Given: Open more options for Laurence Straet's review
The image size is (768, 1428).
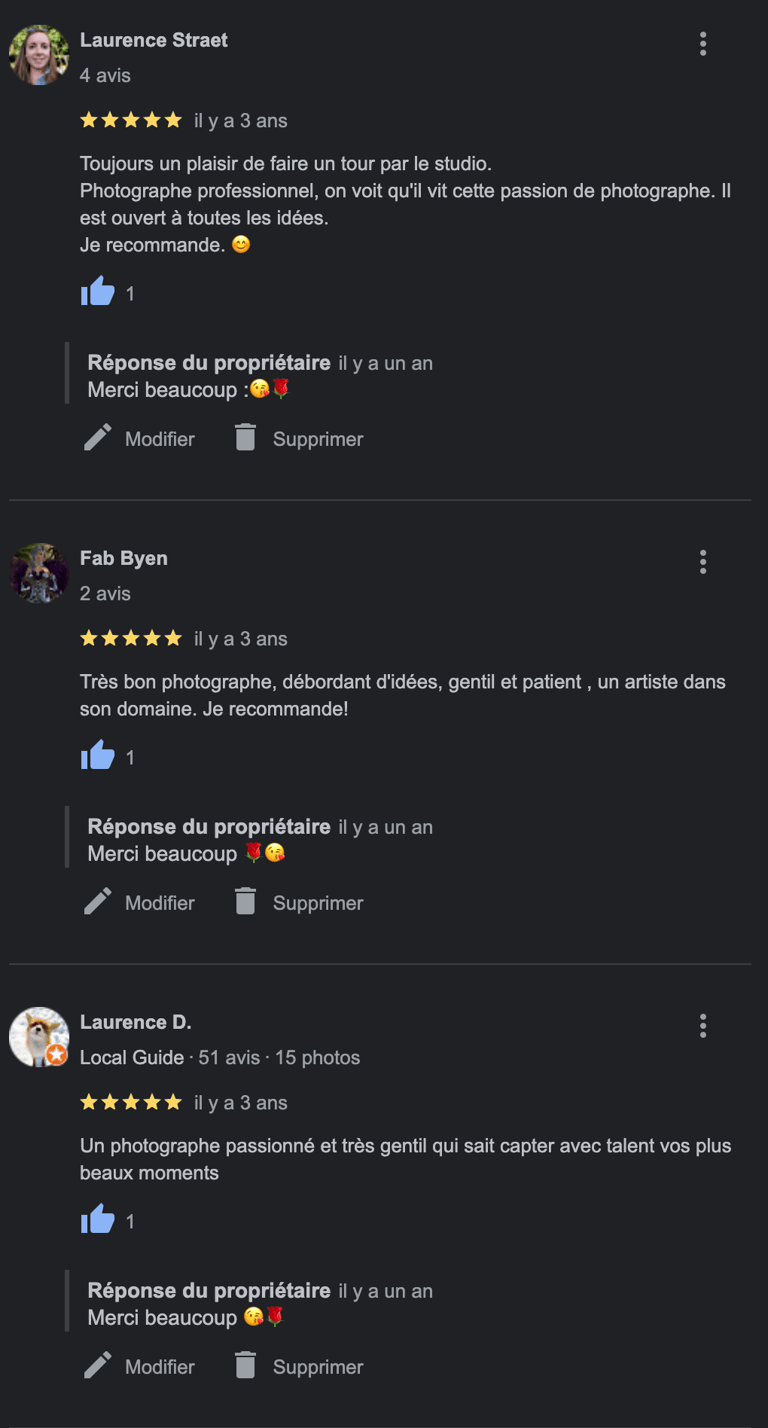Looking at the screenshot, I should [x=703, y=44].
